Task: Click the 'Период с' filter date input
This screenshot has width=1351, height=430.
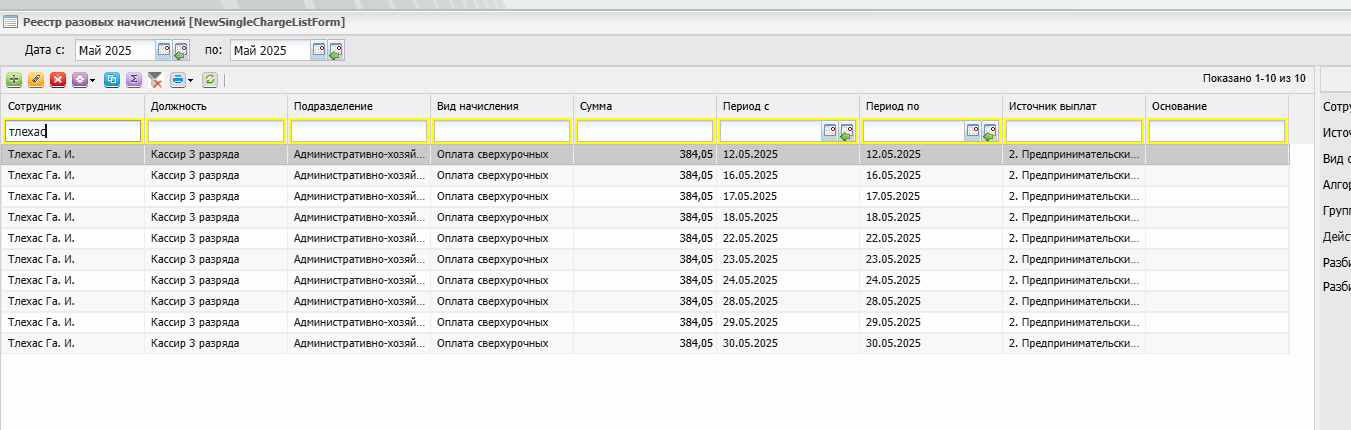Action: pyautogui.click(x=771, y=131)
